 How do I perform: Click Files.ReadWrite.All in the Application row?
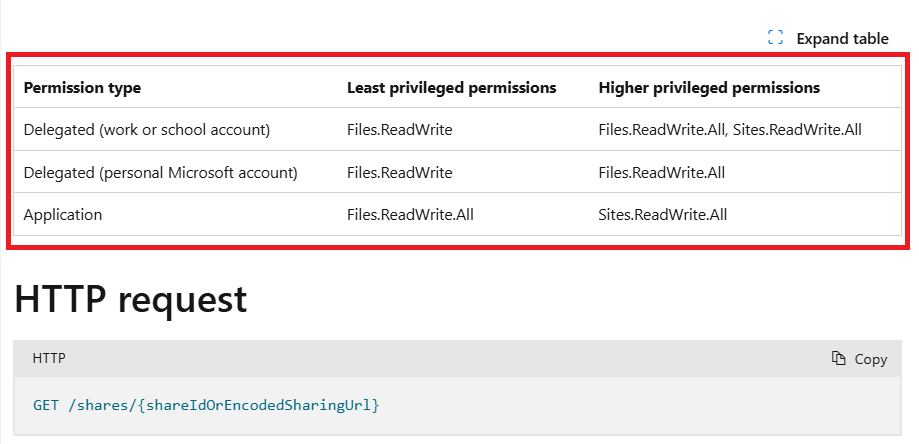410,214
